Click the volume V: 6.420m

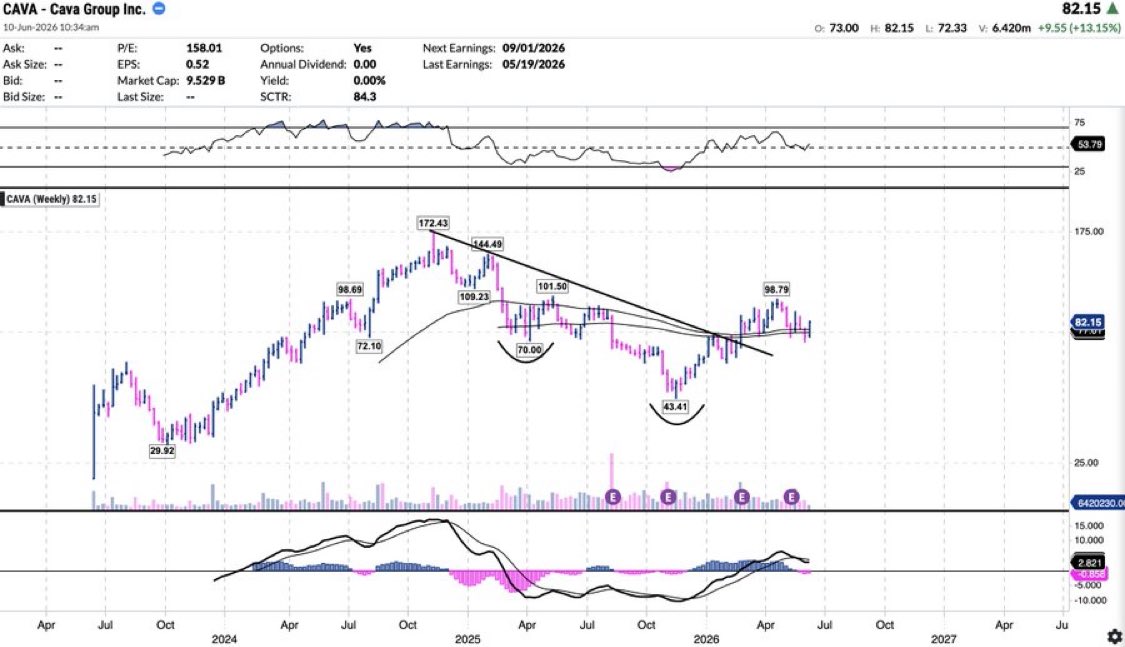(x=1004, y=28)
